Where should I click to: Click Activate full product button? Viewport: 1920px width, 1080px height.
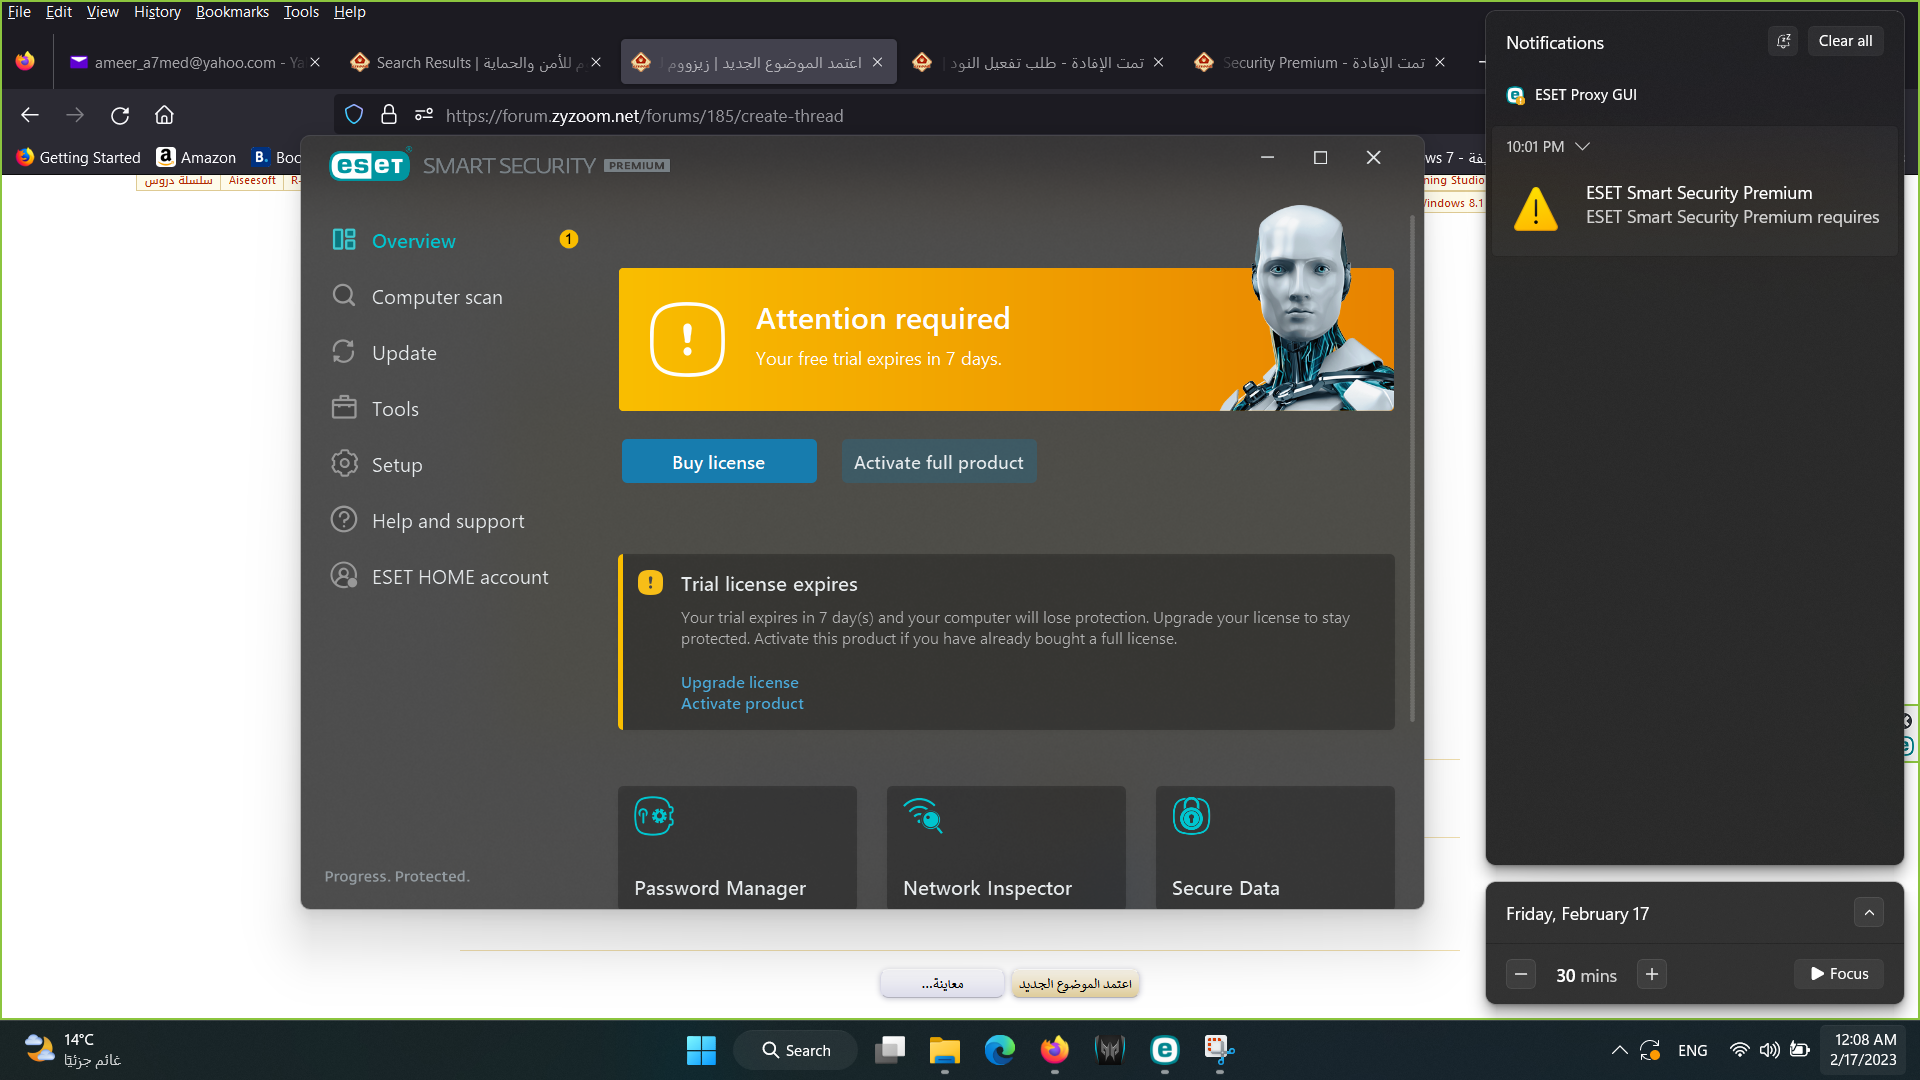[x=938, y=462]
